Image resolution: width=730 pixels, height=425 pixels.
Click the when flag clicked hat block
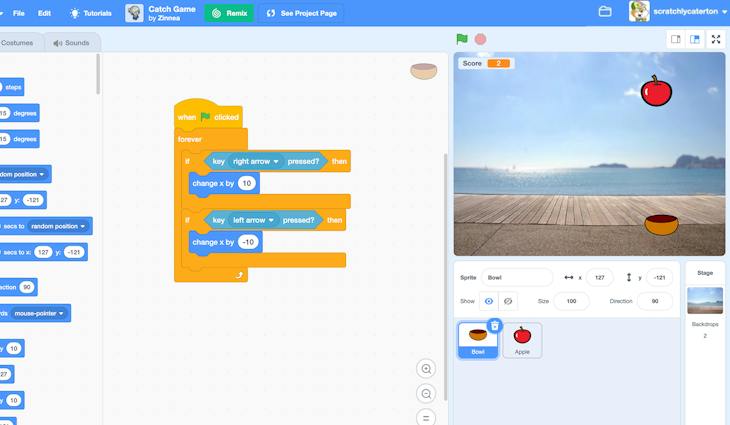[x=208, y=115]
